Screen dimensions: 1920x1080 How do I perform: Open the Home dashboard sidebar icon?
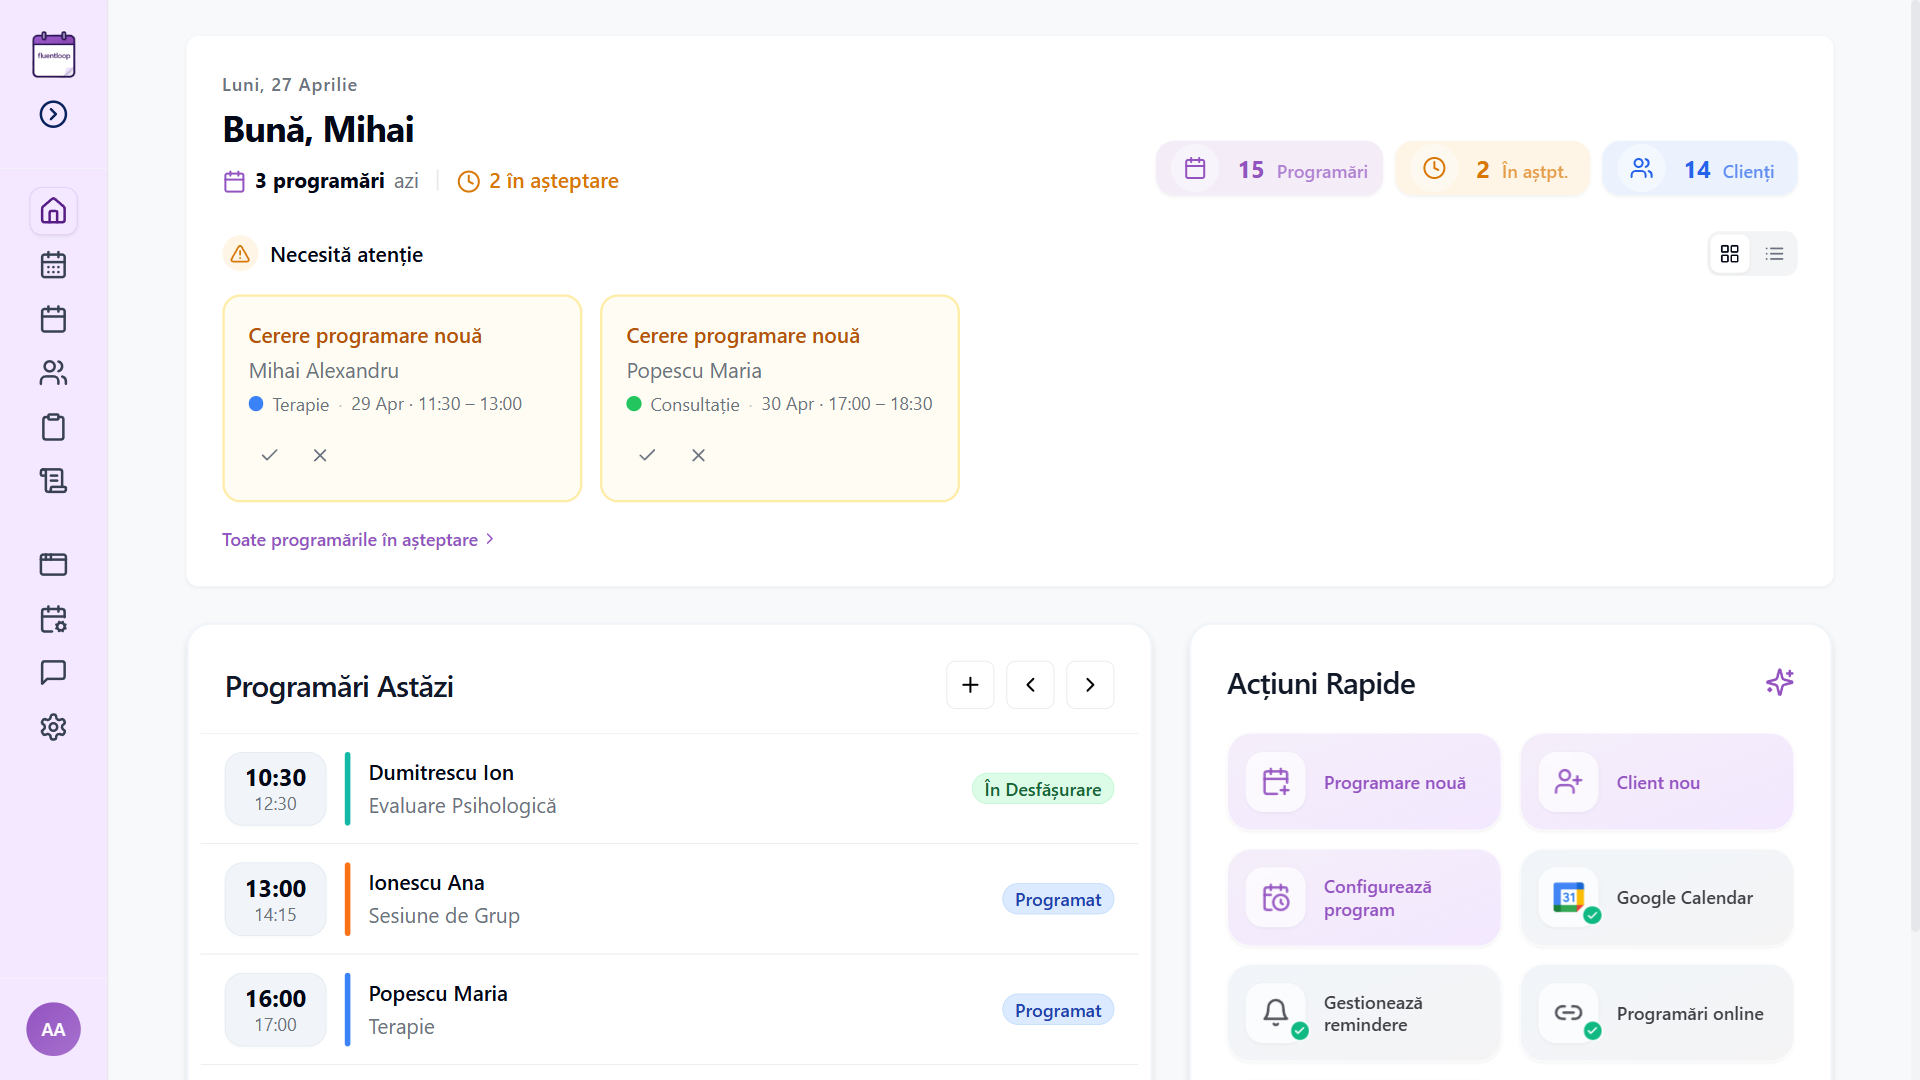point(53,211)
